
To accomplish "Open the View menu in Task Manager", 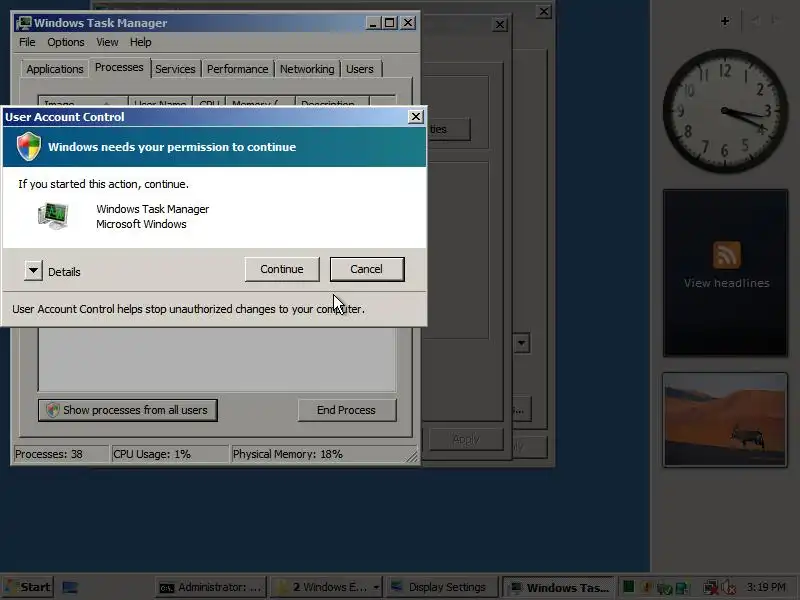I will coord(107,42).
